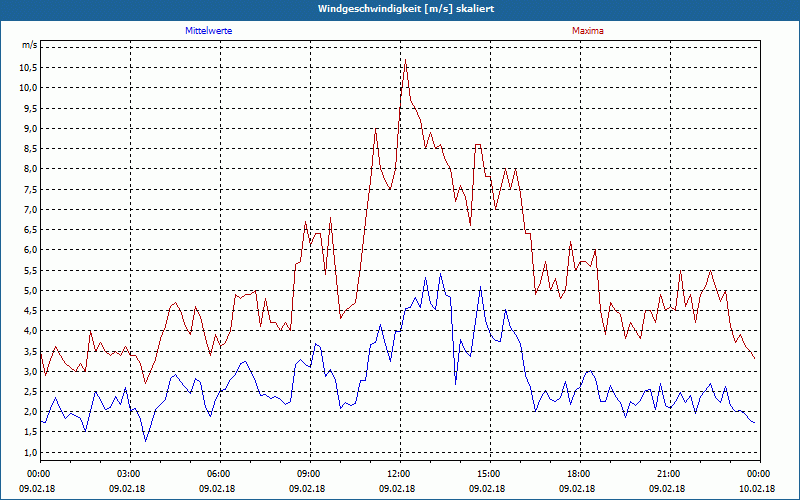Screen dimensions: 800x500
Task: Click the 12:00 time axis label
Action: coord(401,474)
